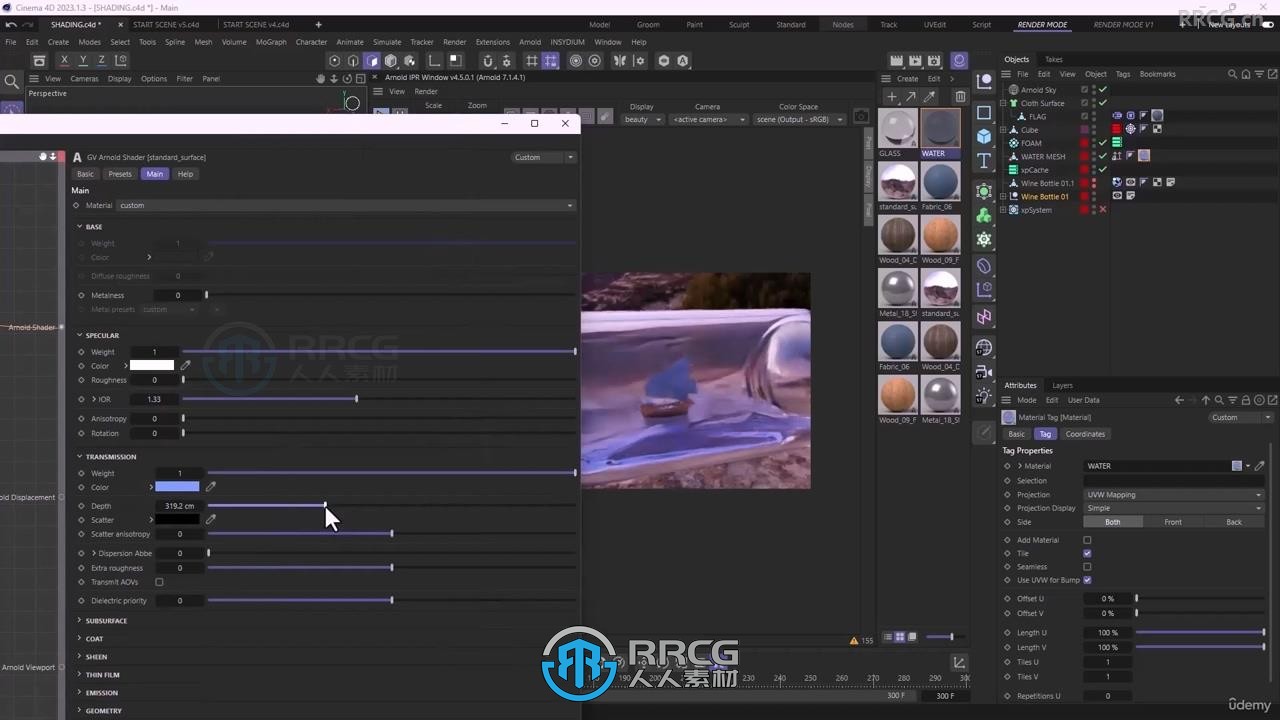Image resolution: width=1280 pixels, height=720 pixels.
Task: Toggle Y axis lock in top toolbar
Action: pyautogui.click(x=83, y=61)
